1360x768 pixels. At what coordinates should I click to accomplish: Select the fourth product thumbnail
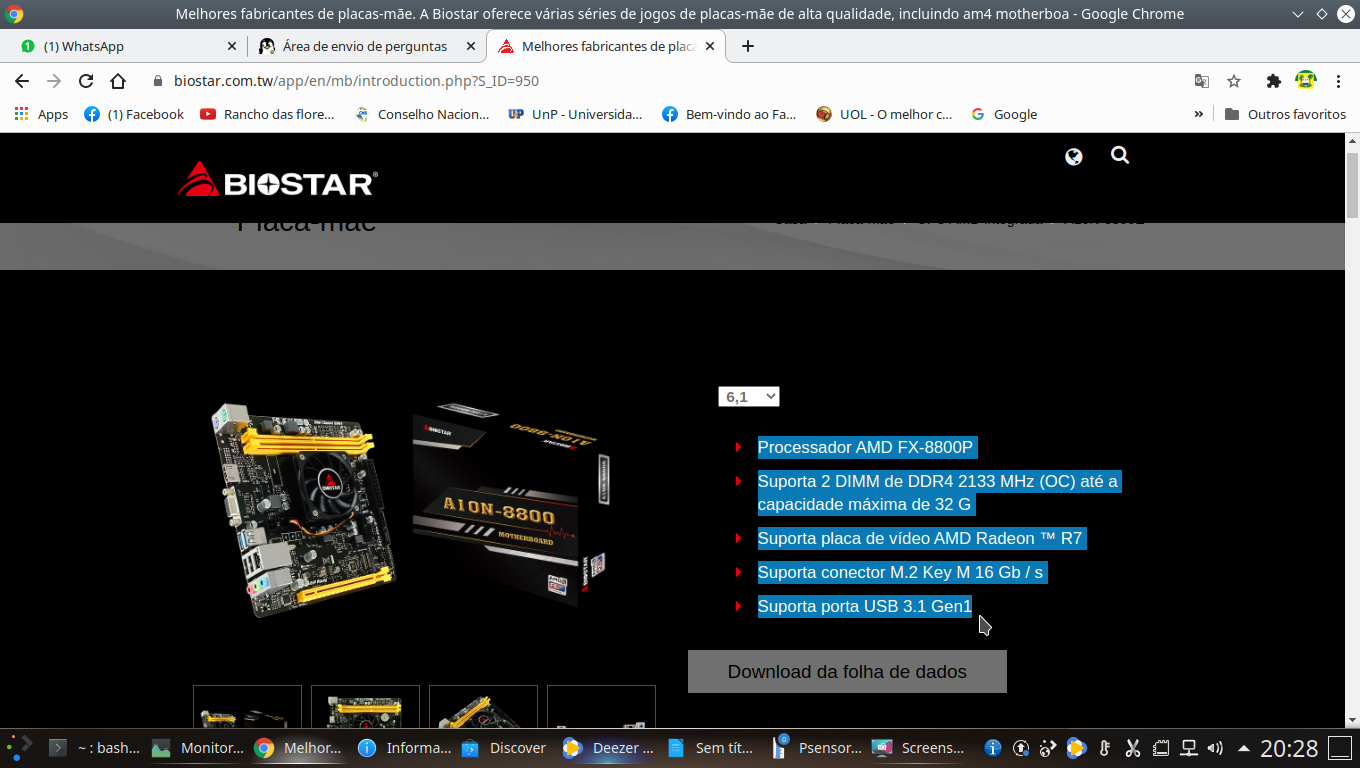click(x=601, y=706)
